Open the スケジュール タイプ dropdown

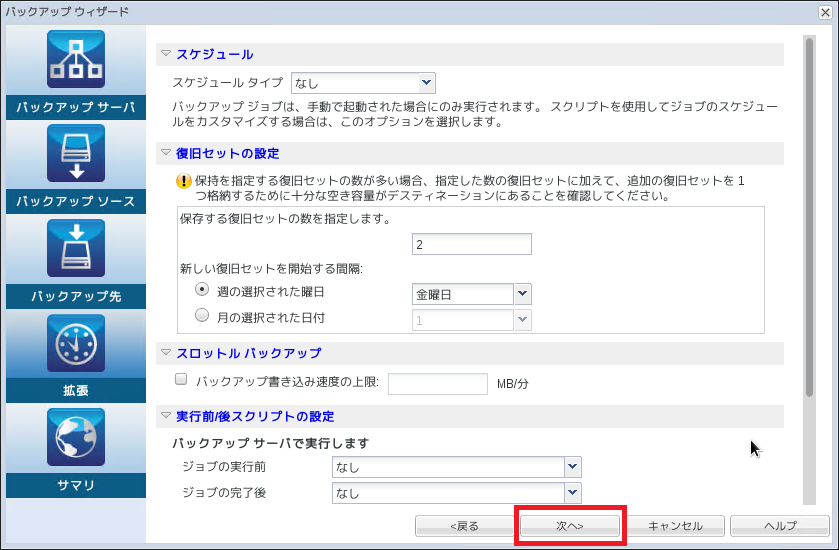pos(363,83)
